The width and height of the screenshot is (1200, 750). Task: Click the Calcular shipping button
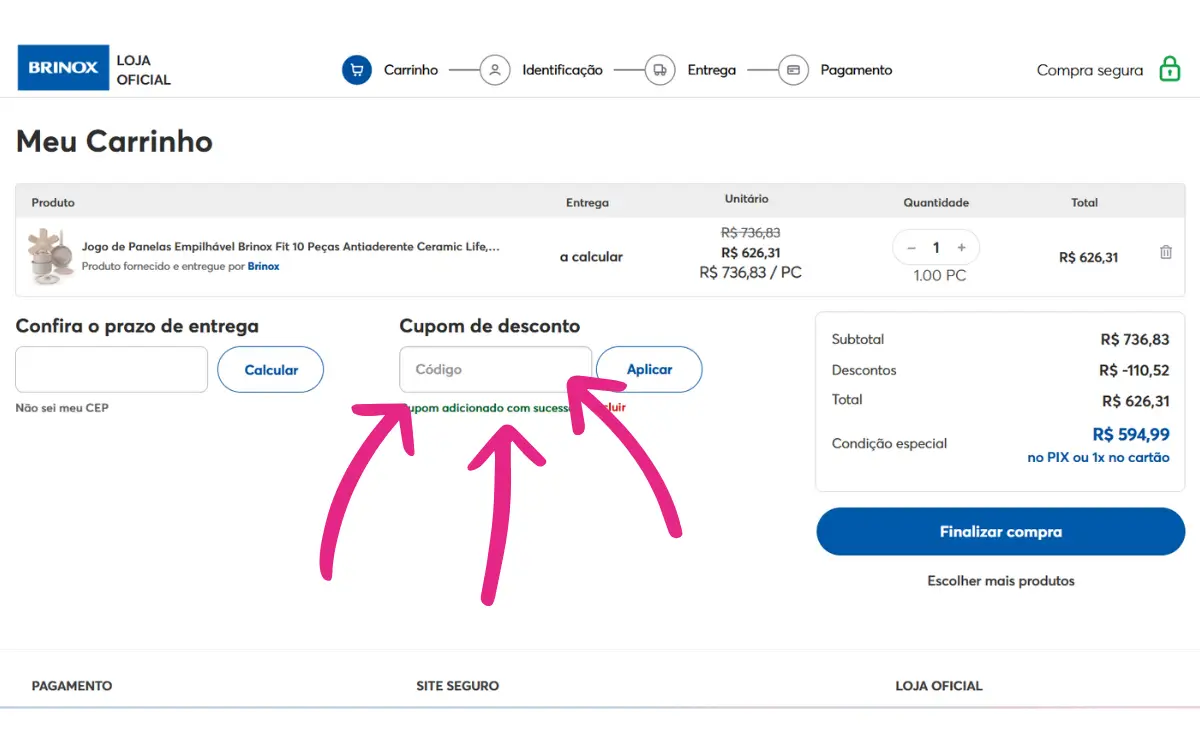[271, 369]
